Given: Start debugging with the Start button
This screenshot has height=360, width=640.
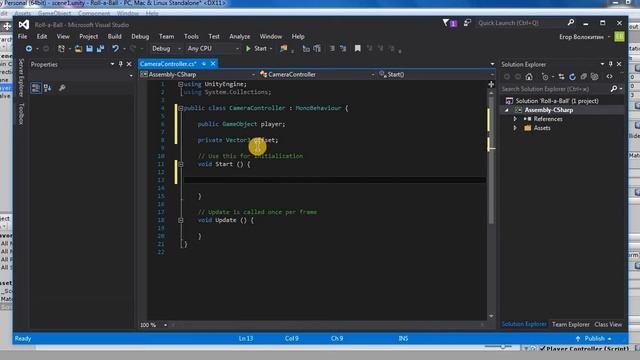Looking at the screenshot, I should (259, 49).
